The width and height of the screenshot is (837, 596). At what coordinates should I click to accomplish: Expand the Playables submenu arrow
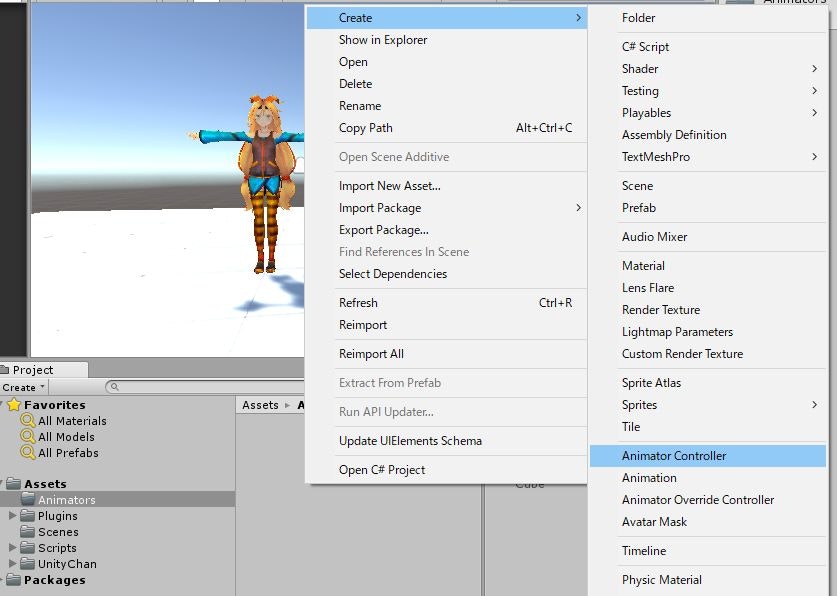pos(814,113)
